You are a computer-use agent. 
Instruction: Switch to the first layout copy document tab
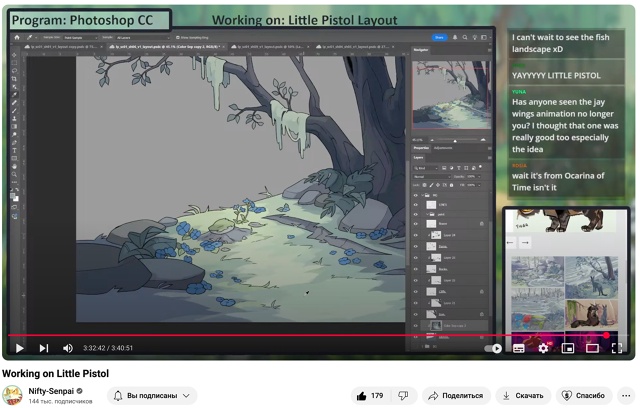coord(63,47)
